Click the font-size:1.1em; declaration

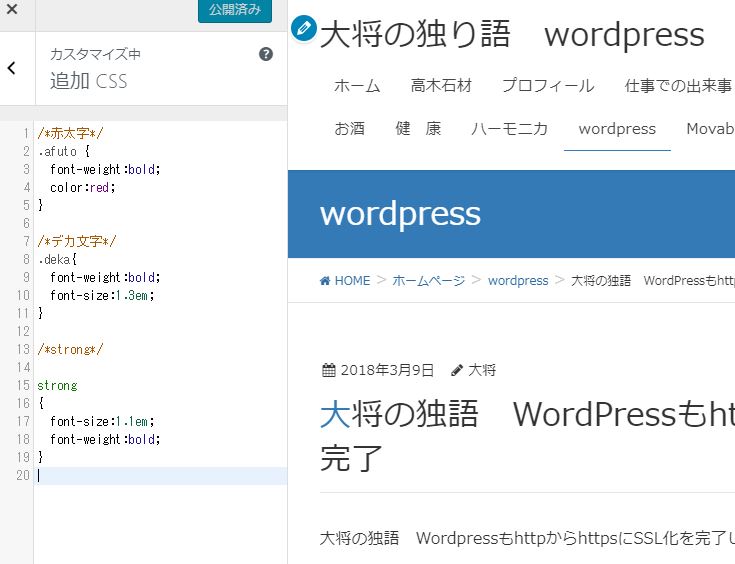tap(102, 421)
